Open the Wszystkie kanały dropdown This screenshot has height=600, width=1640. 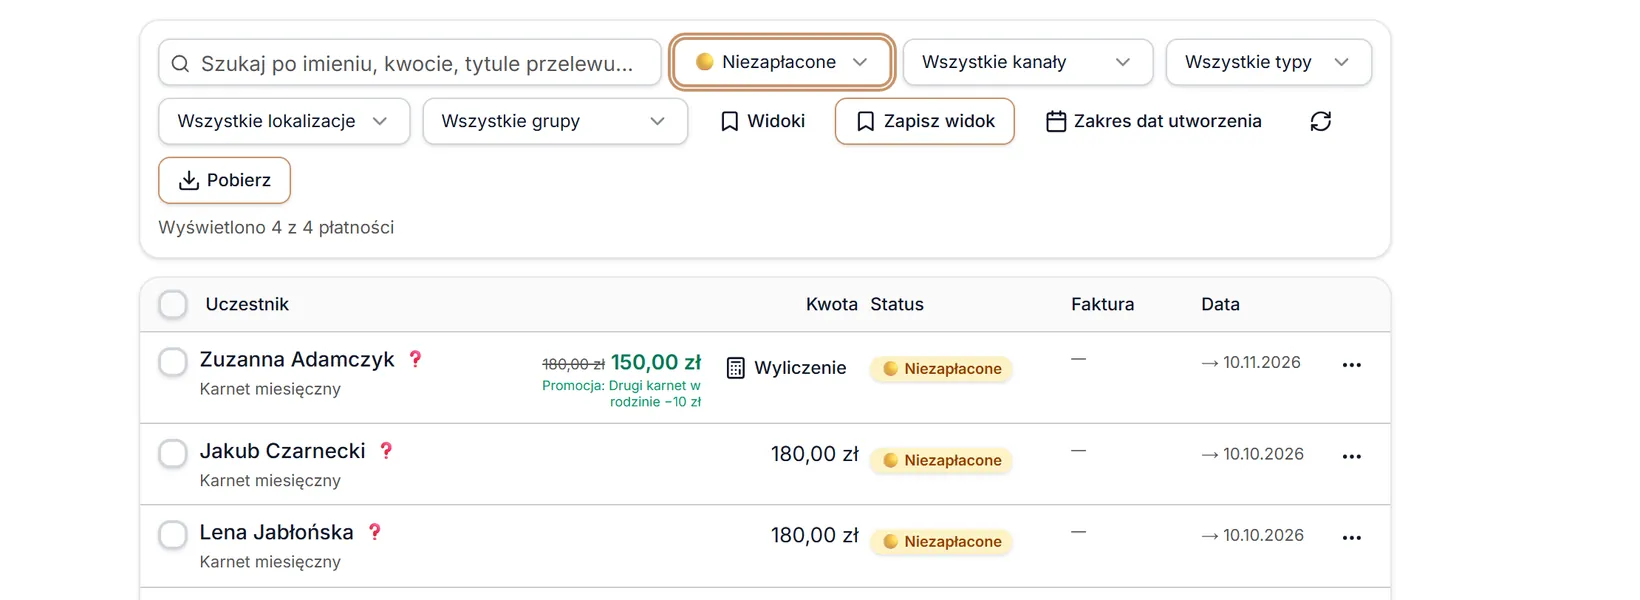1028,62
